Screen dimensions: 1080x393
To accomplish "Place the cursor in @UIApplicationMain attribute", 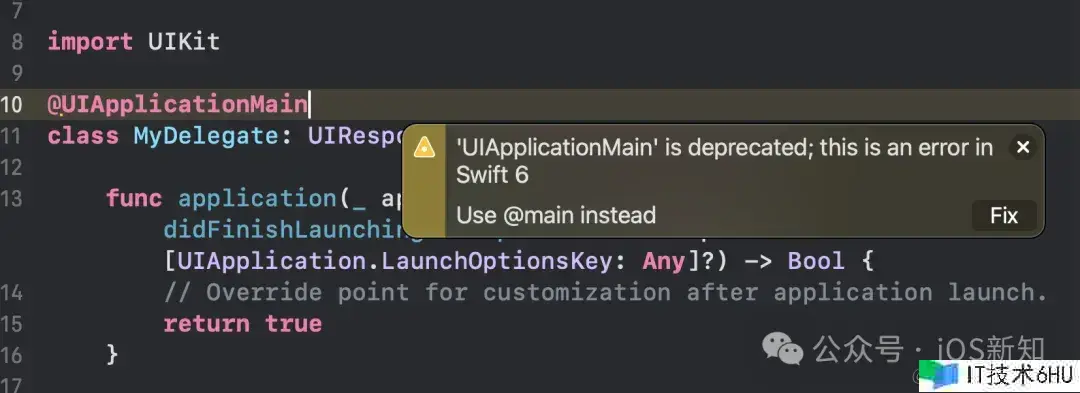I will 178,104.
